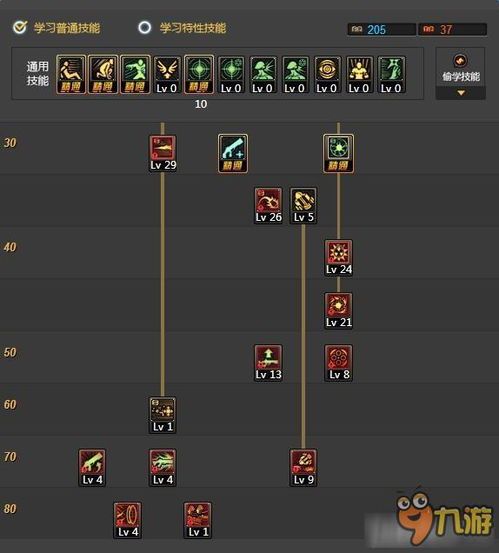499x553 pixels.
Task: Enable the 学习普通技能 checkbox
Action: point(20,27)
